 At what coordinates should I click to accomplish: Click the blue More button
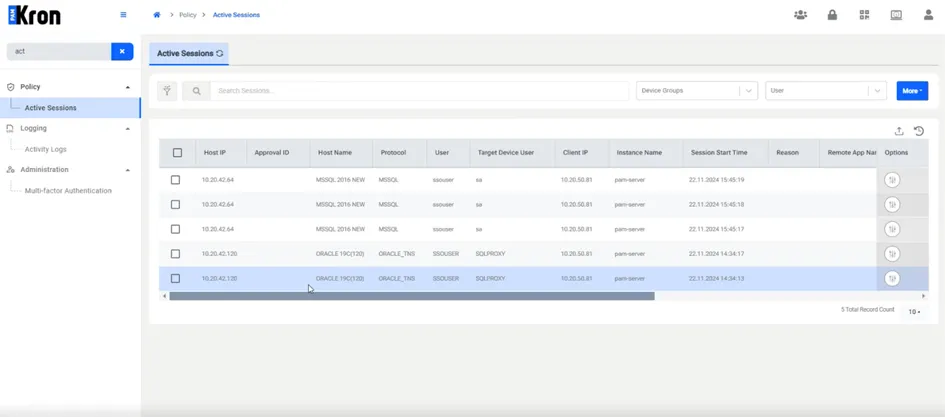coord(912,91)
